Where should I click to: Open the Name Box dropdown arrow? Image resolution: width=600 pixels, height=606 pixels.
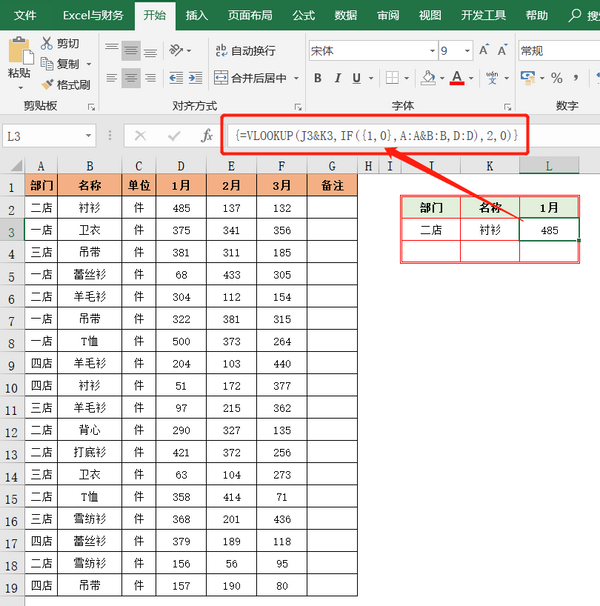[x=89, y=136]
